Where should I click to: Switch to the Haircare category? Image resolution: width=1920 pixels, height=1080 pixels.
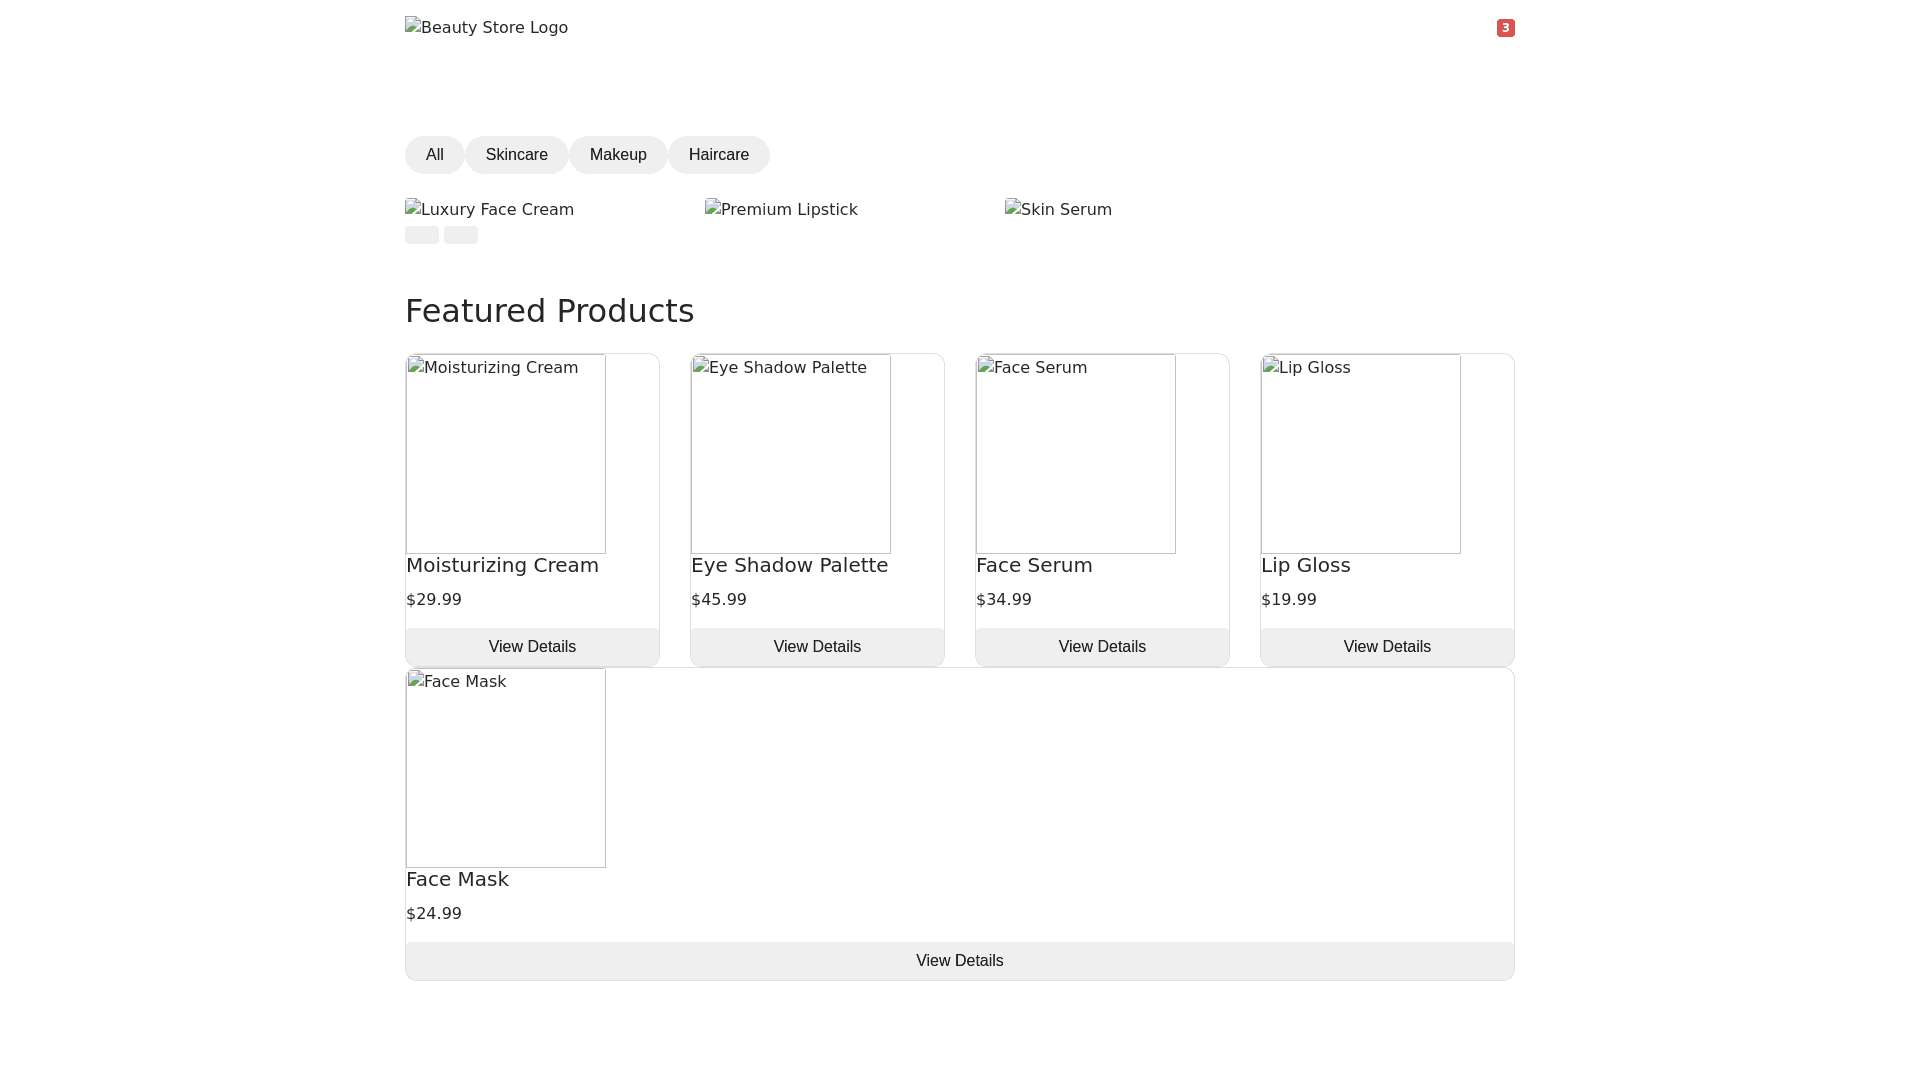pyautogui.click(x=718, y=155)
